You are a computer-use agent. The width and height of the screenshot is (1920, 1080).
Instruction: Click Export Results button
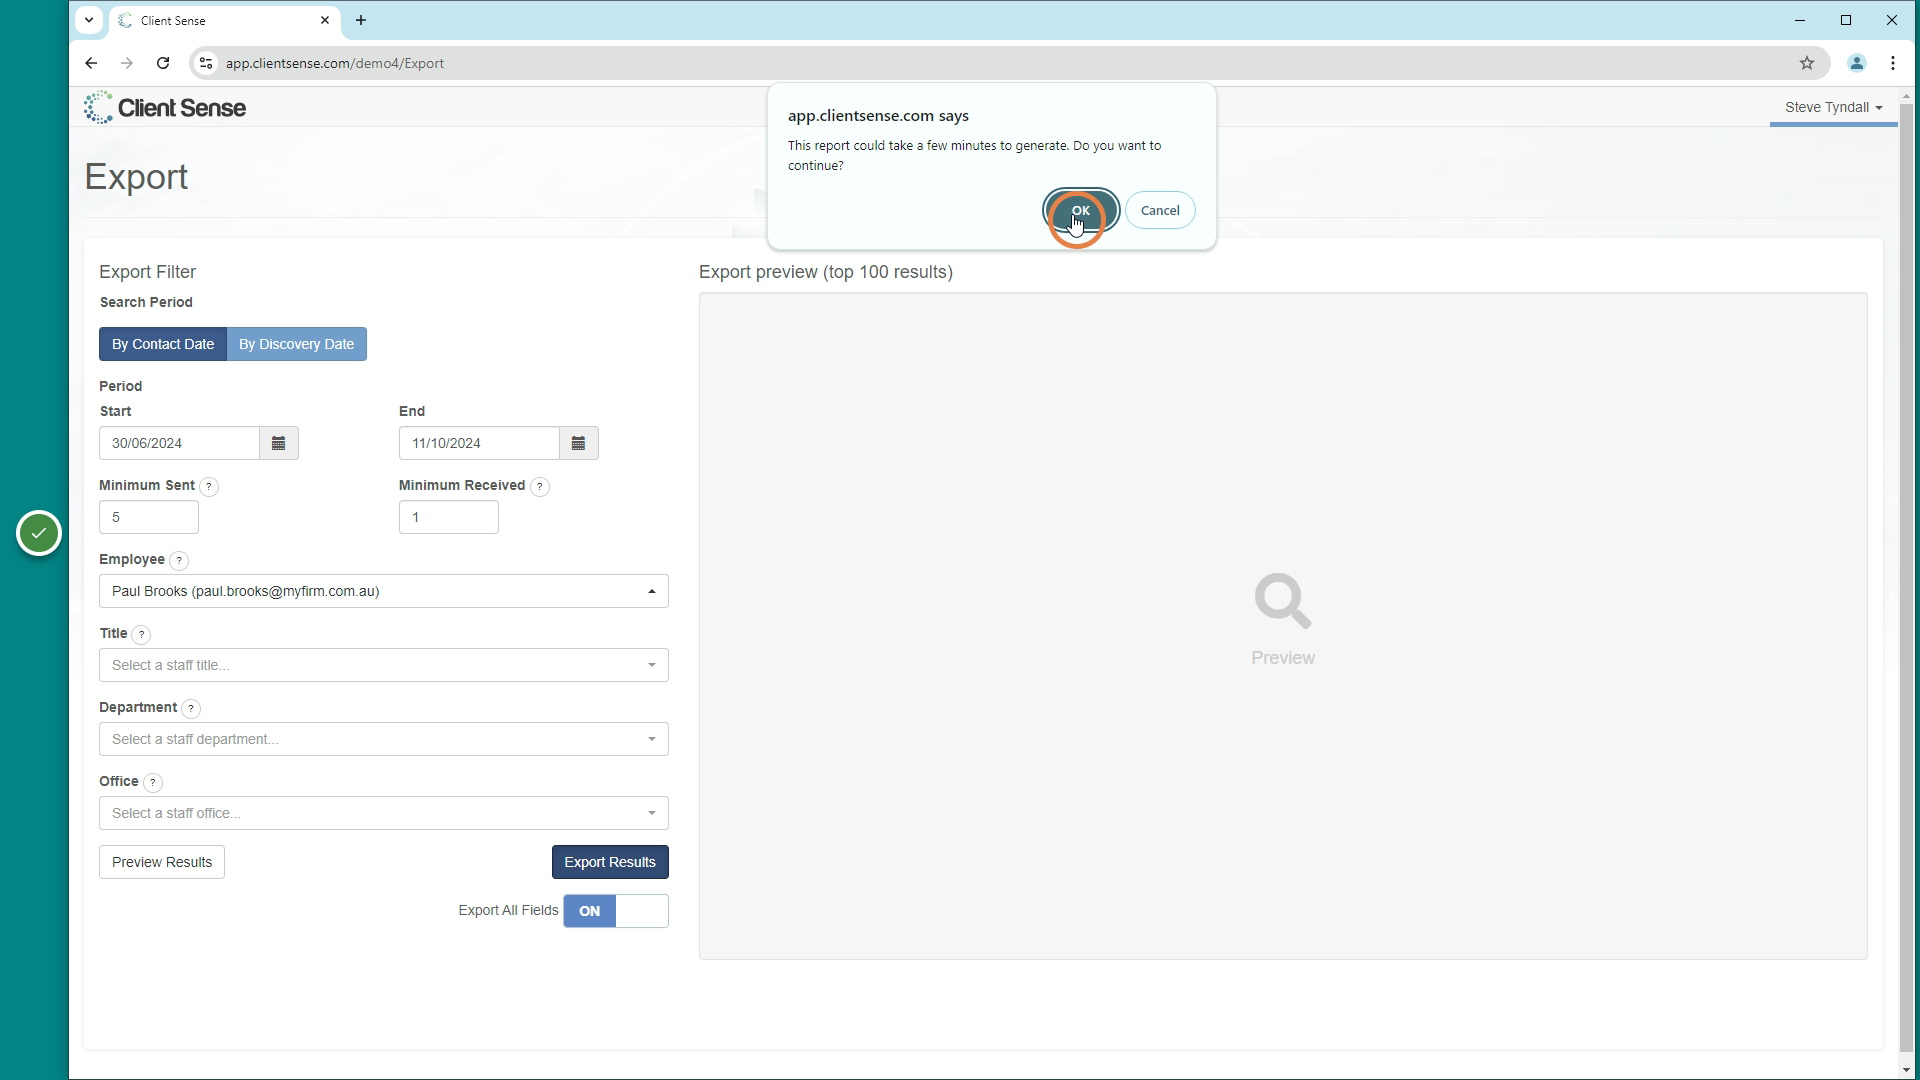(x=610, y=862)
